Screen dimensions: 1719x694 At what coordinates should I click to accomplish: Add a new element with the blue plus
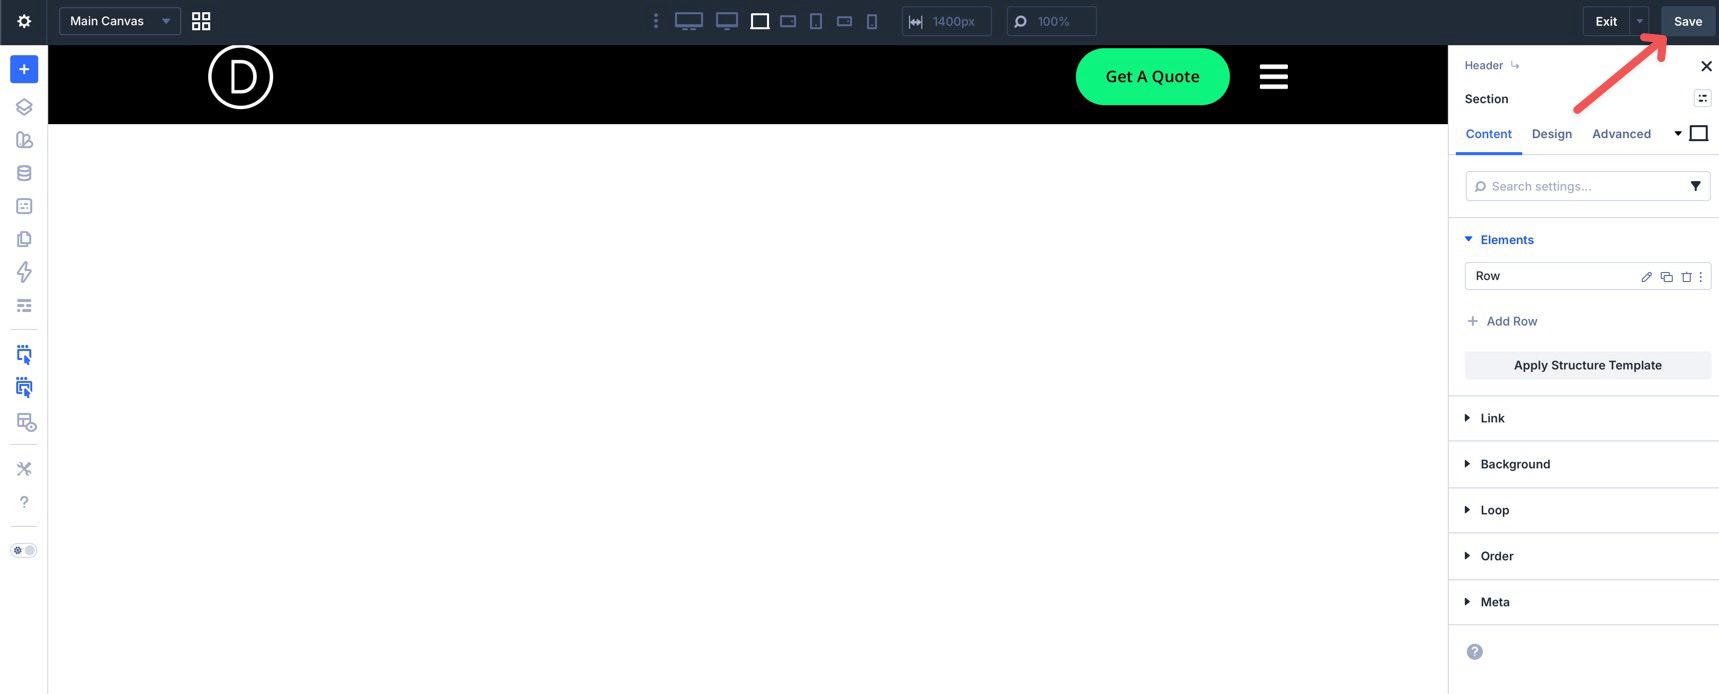coord(24,69)
